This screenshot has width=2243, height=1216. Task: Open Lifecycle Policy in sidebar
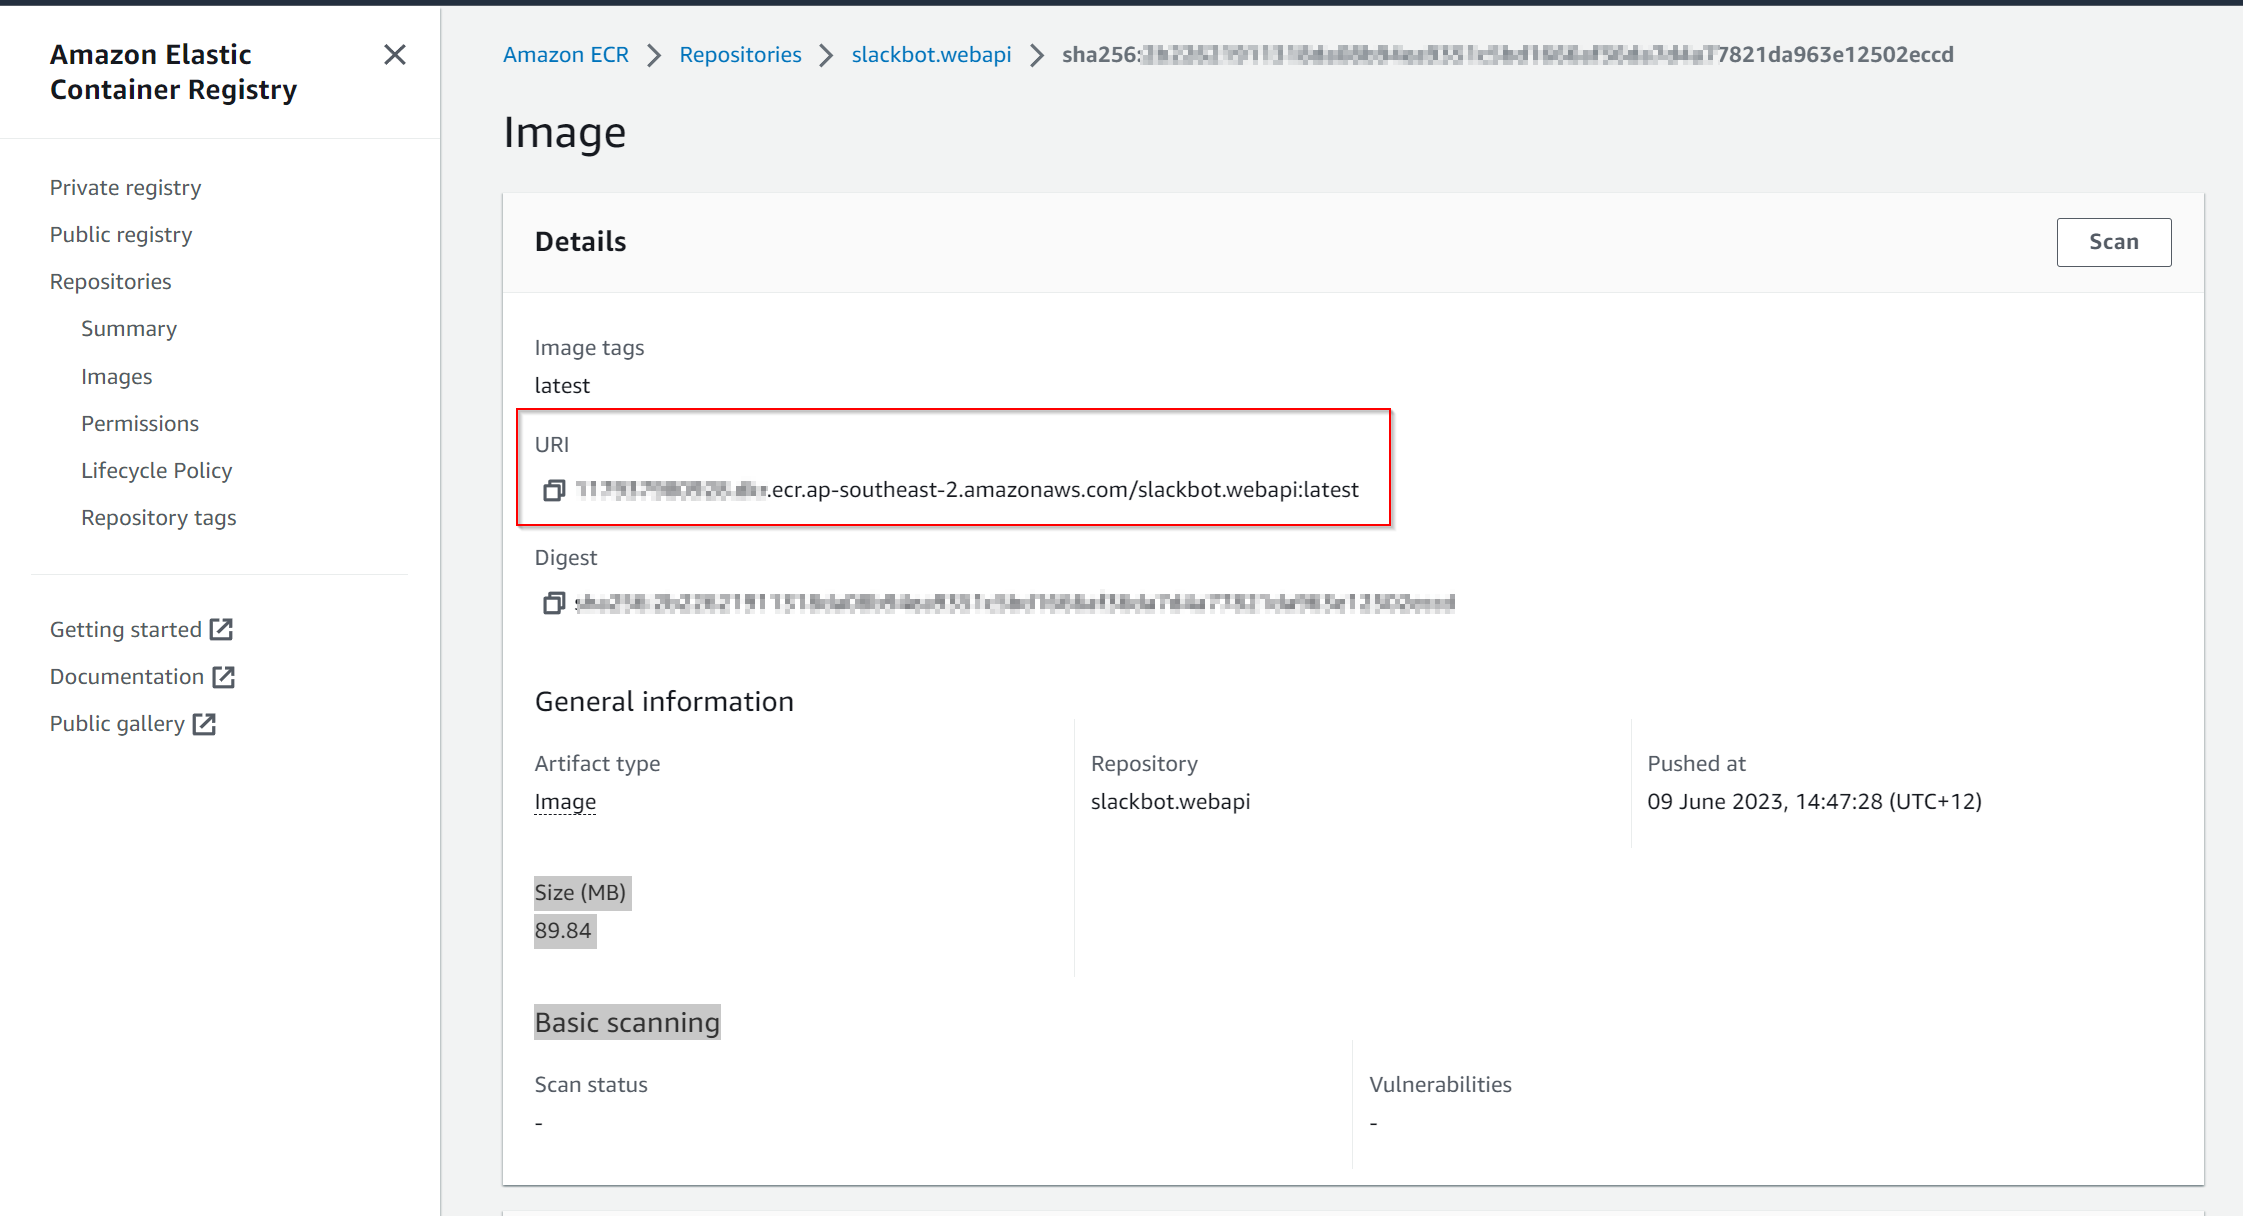(x=156, y=471)
